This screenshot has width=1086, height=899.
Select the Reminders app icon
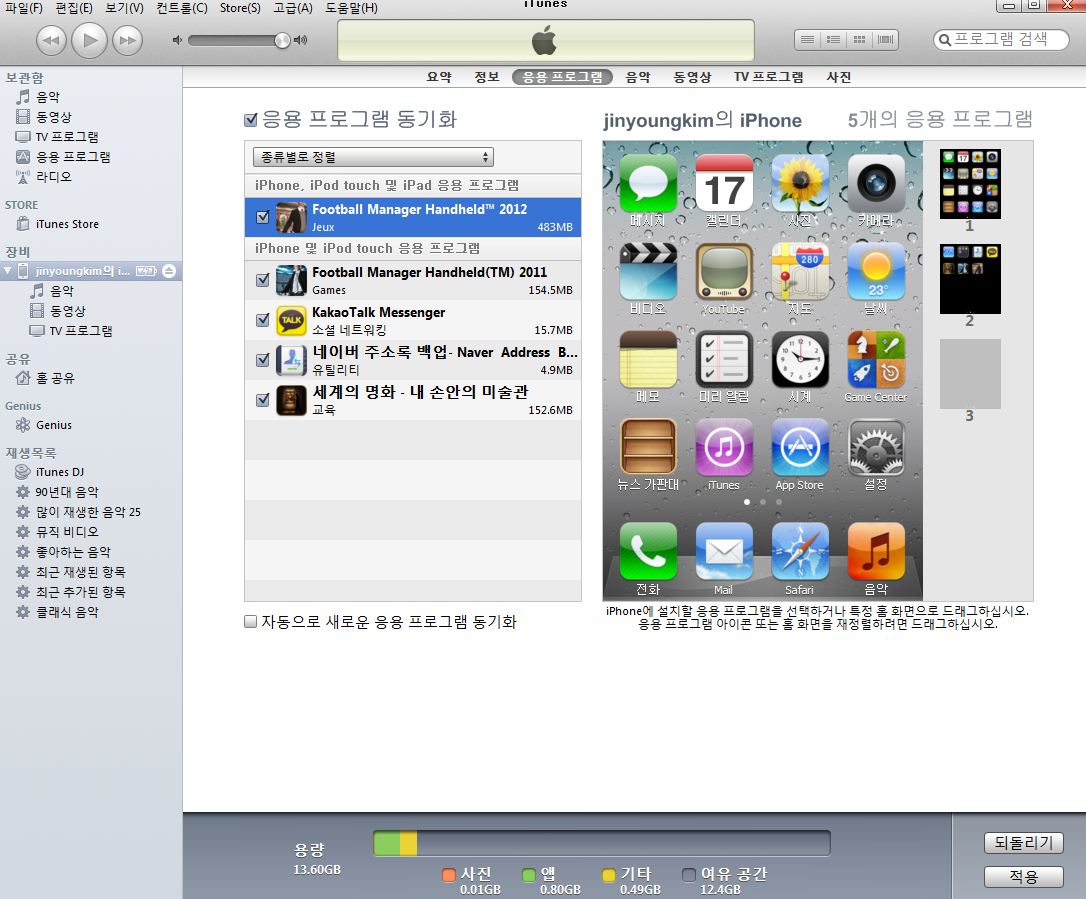coord(724,359)
